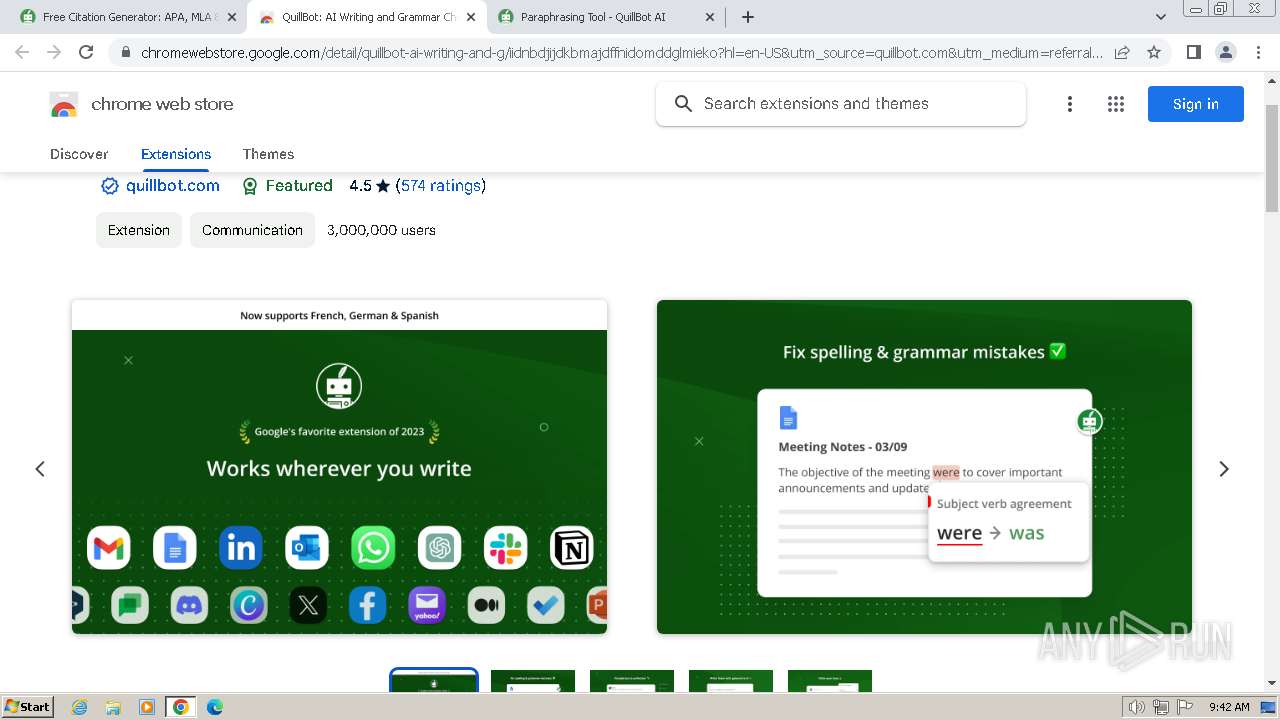Click the Notion icon in the screenshot
This screenshot has height=720, width=1280.
572,548
